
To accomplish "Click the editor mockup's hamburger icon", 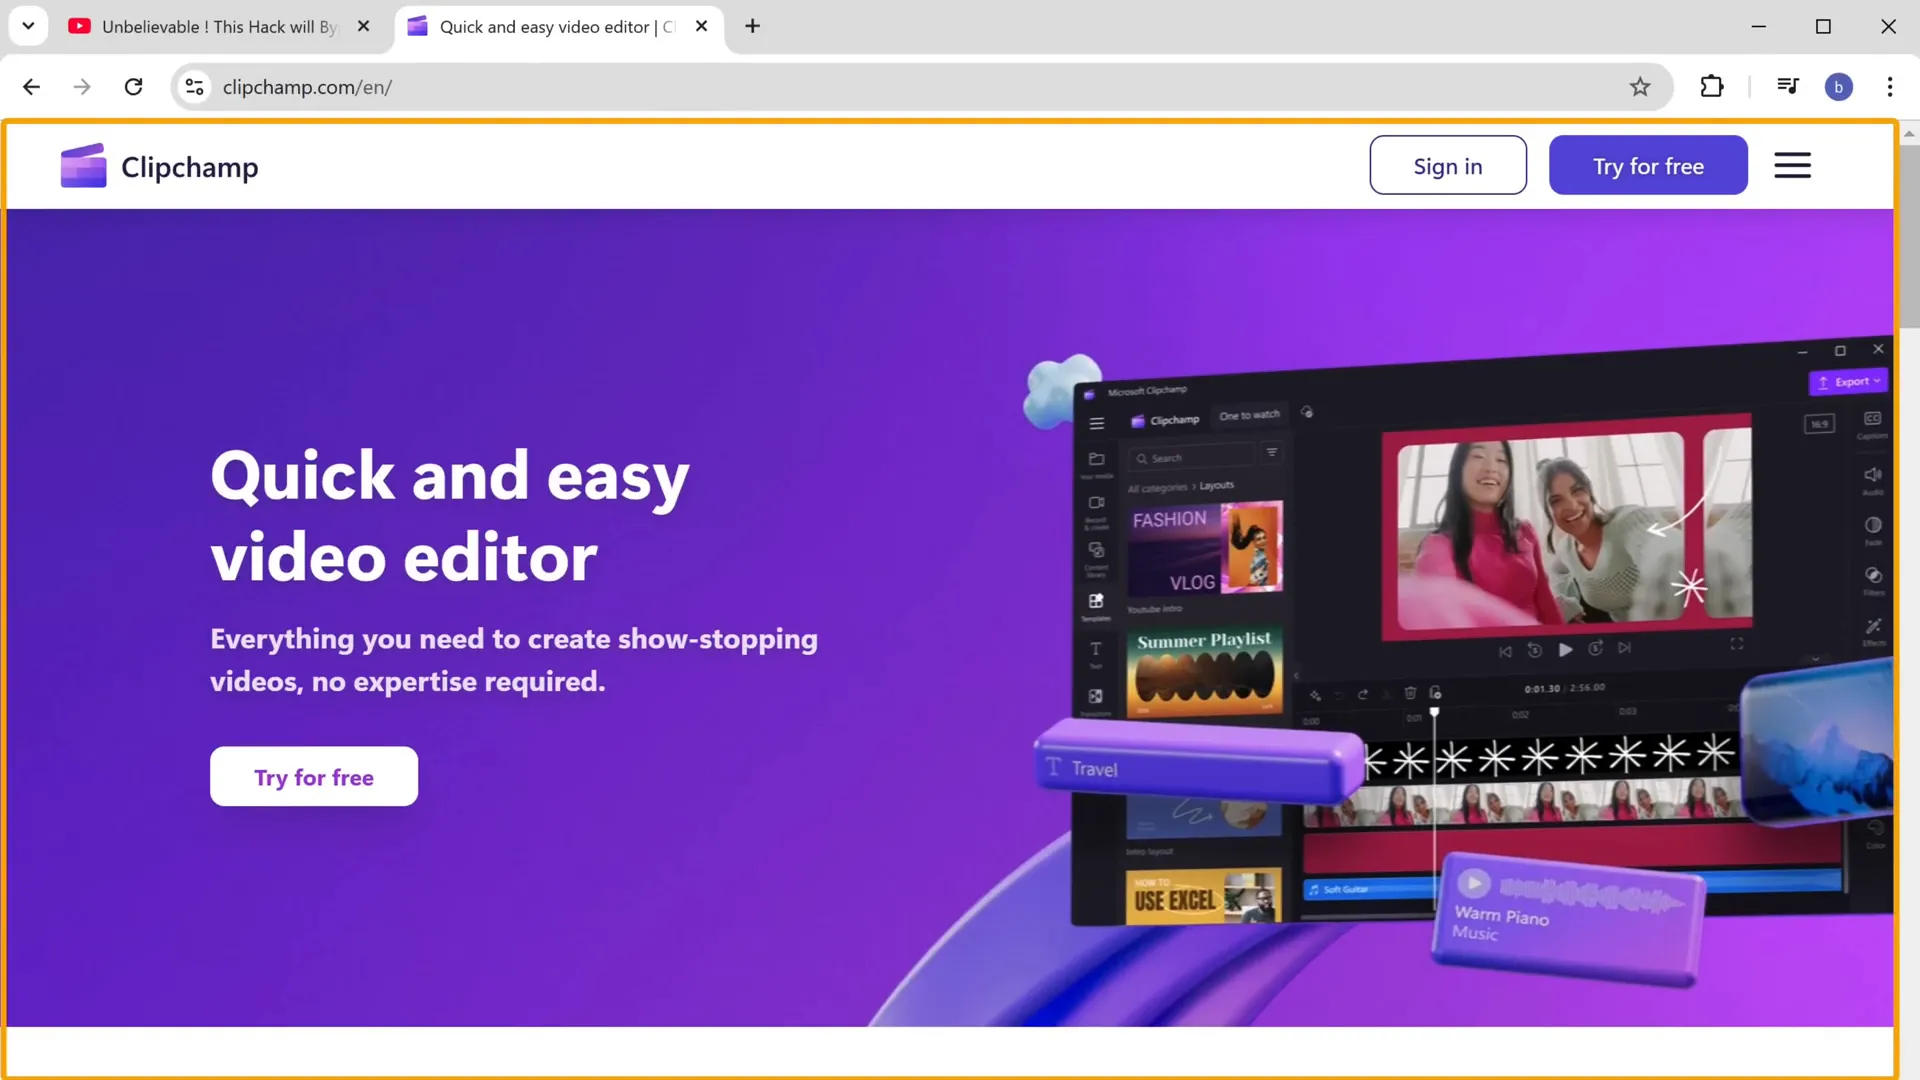I will pyautogui.click(x=1097, y=424).
